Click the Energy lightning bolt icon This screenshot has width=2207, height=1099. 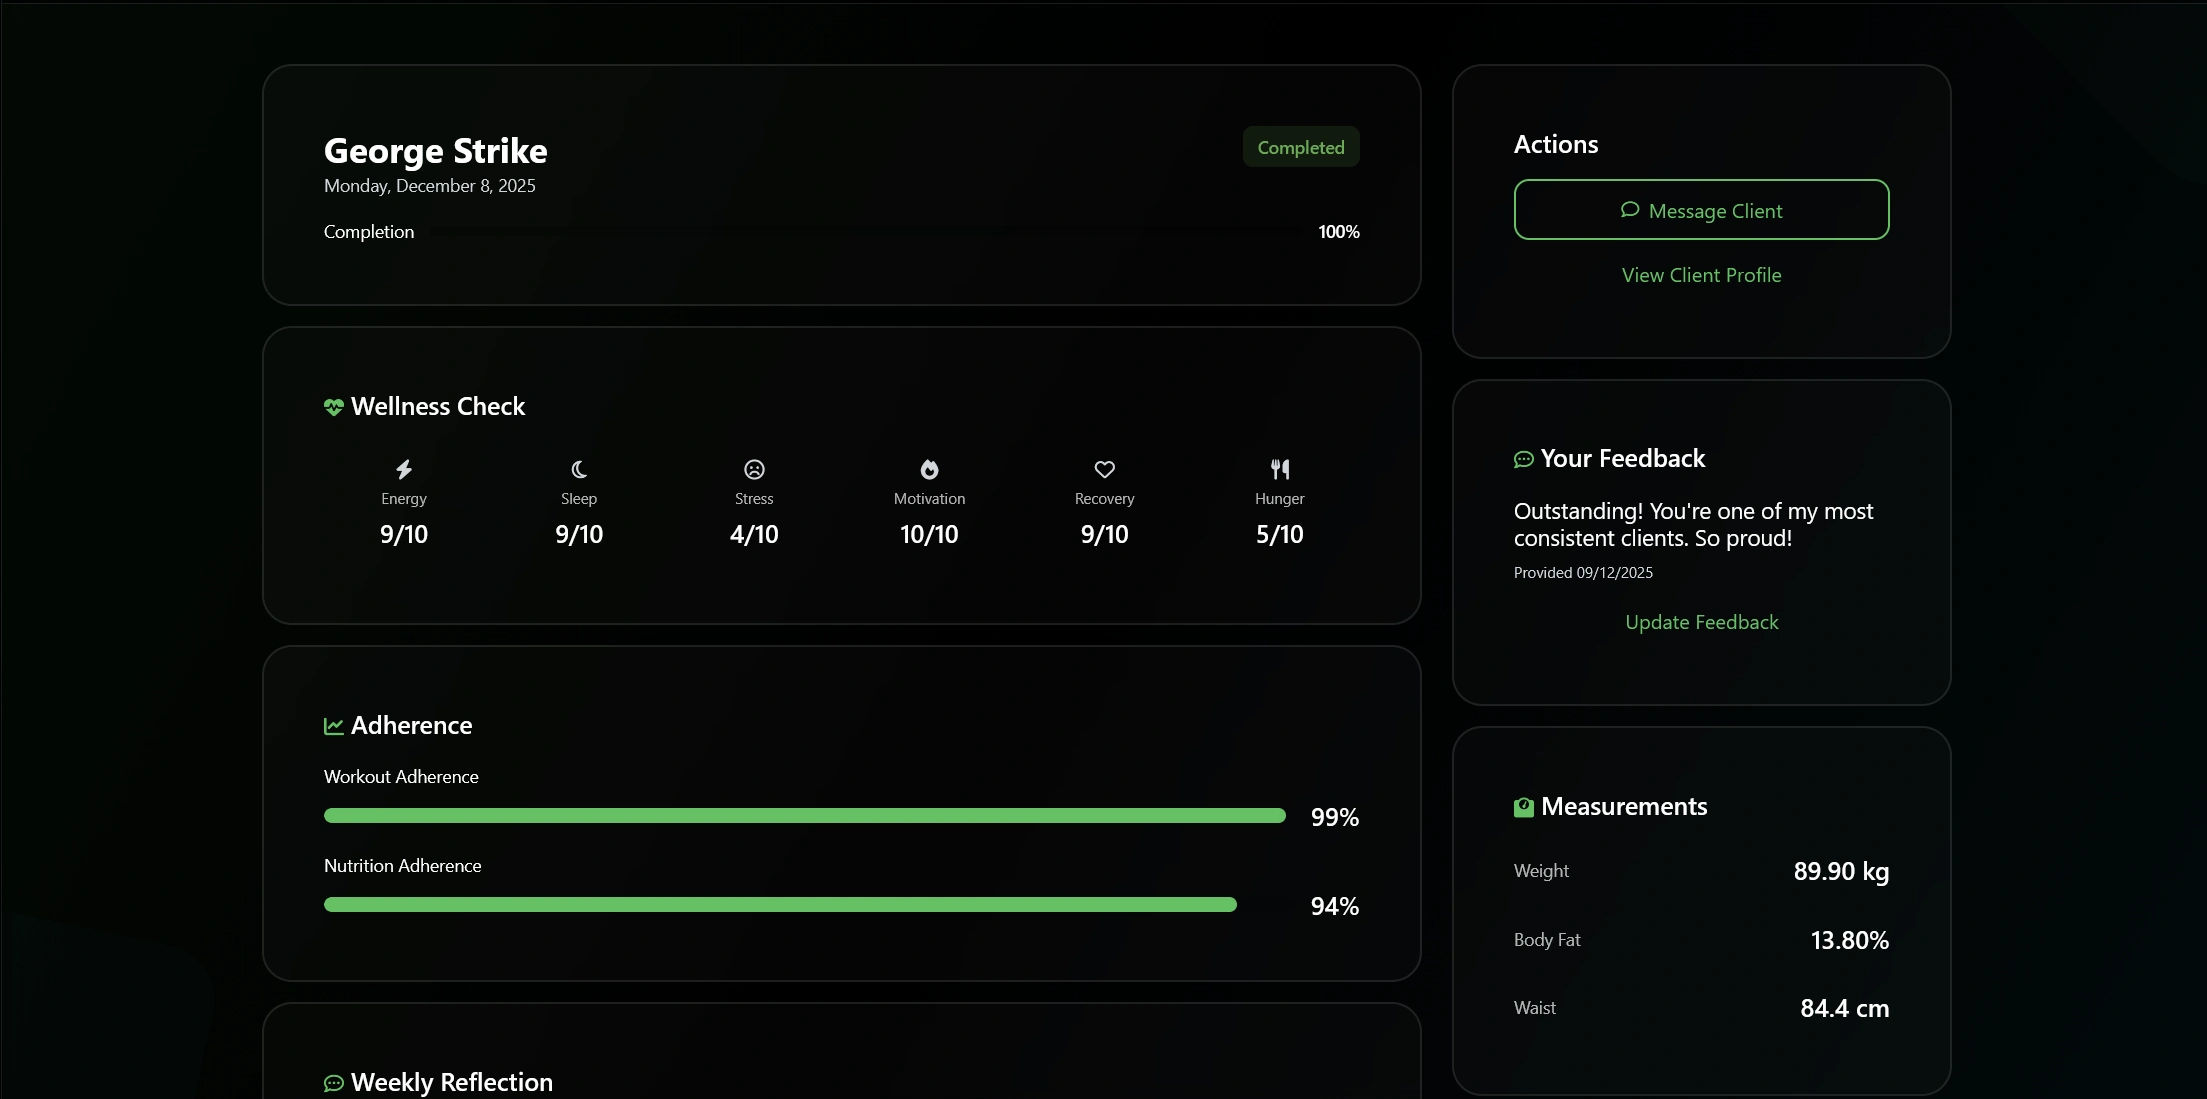click(x=404, y=469)
